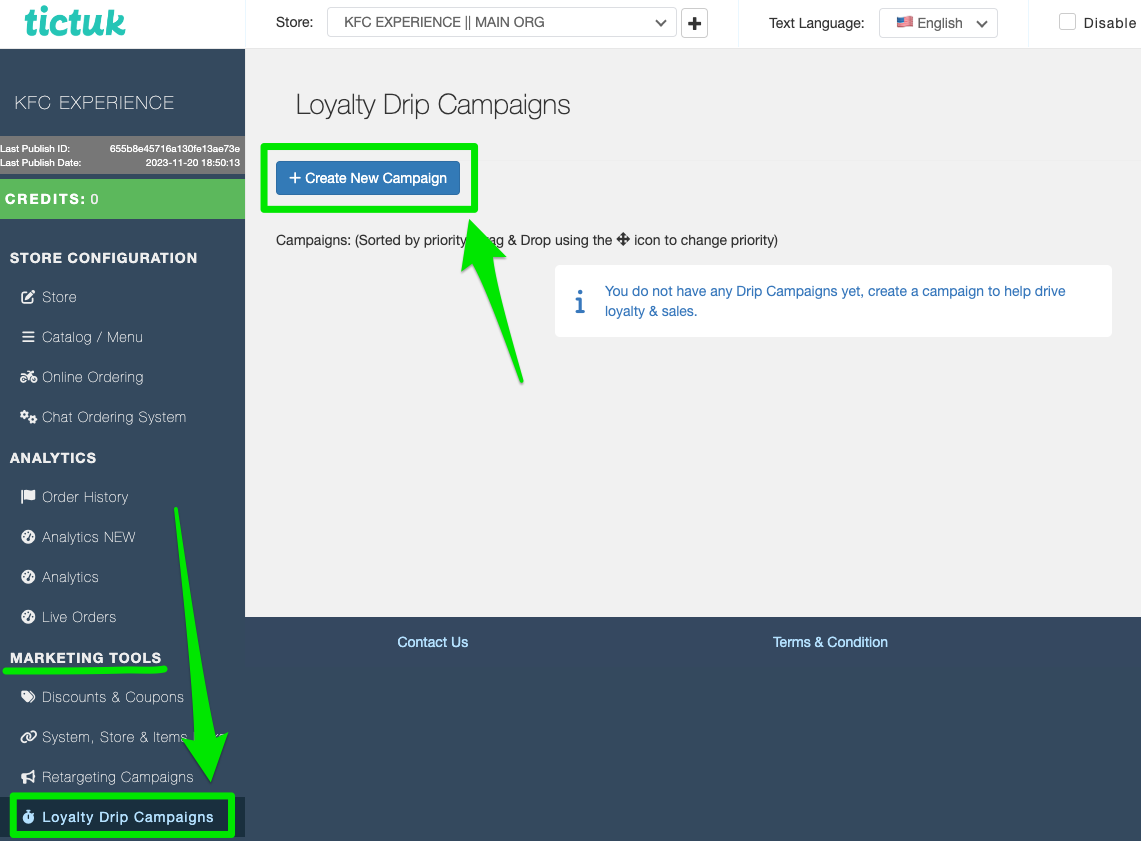
Task: Click the Discounts & Coupons tags icon
Action: [x=28, y=697]
